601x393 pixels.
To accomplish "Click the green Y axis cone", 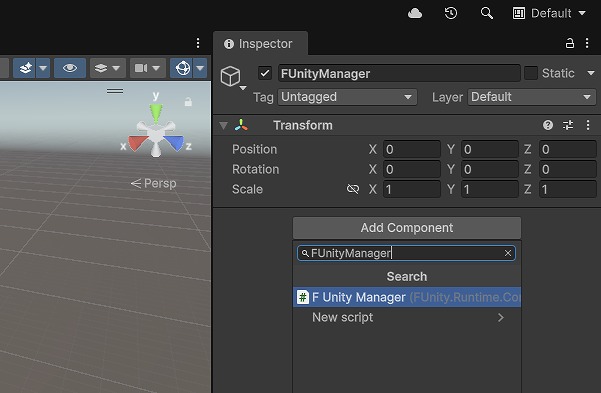I will [156, 113].
